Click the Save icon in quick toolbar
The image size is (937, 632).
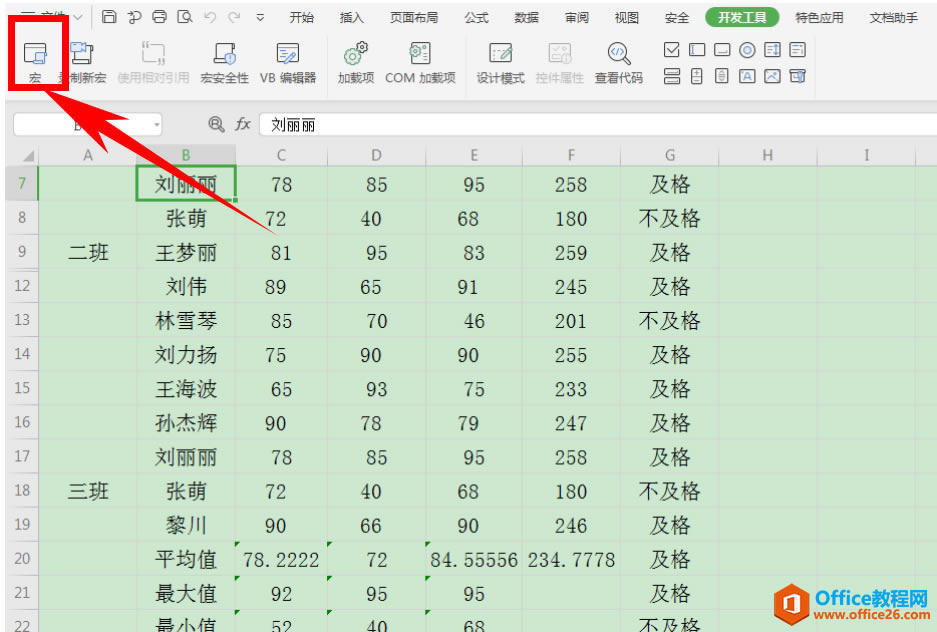(109, 17)
